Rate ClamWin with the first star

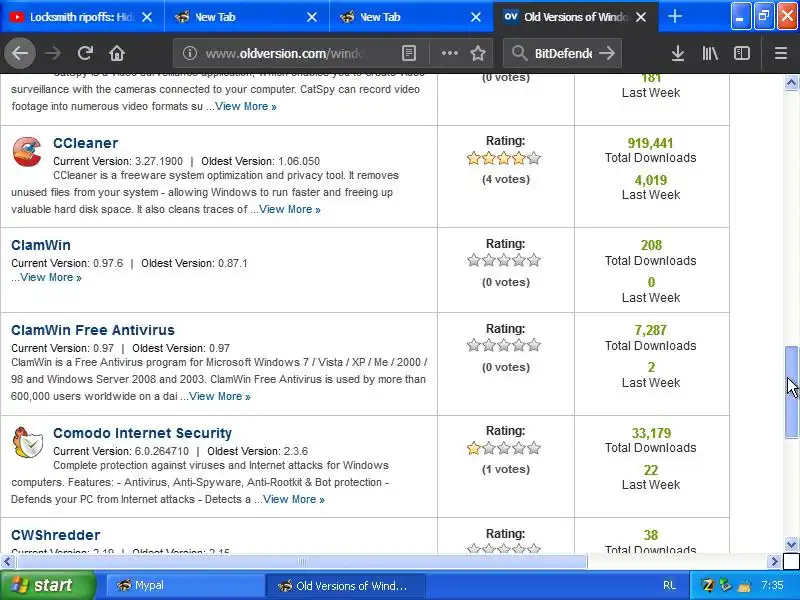click(x=474, y=260)
